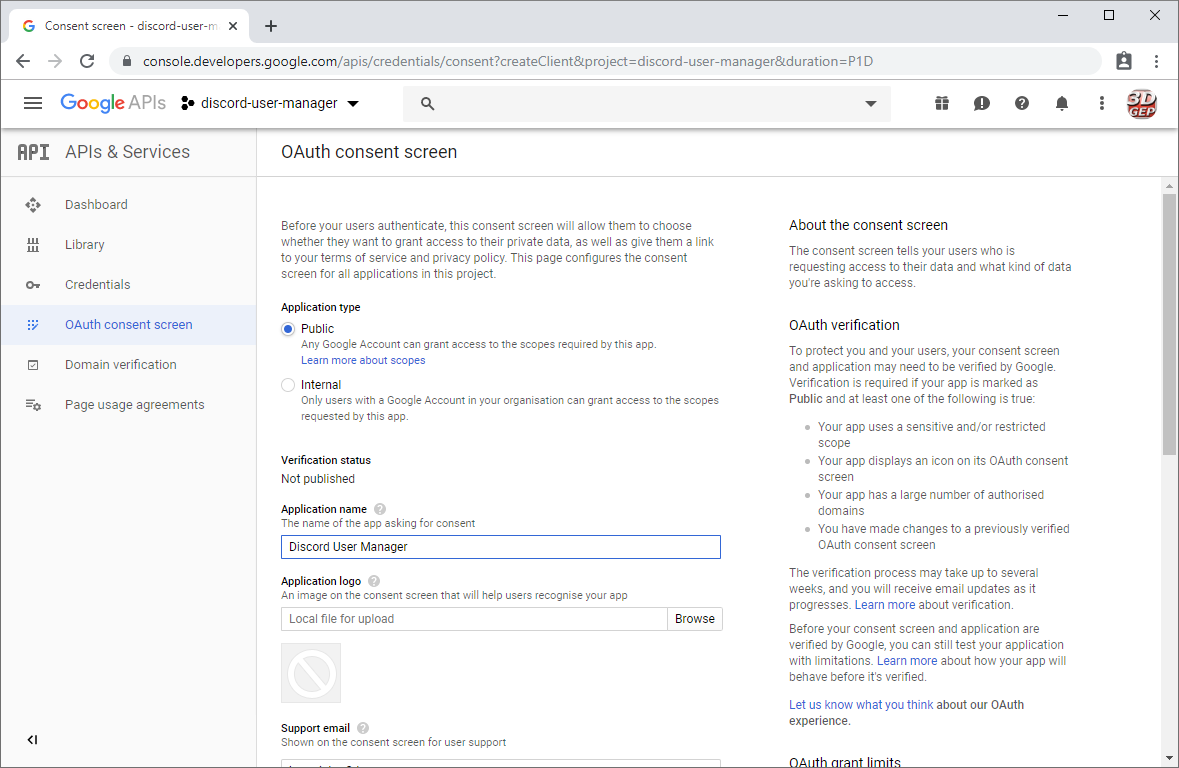Open Let us know what you think link
The height and width of the screenshot is (768, 1179).
[861, 705]
